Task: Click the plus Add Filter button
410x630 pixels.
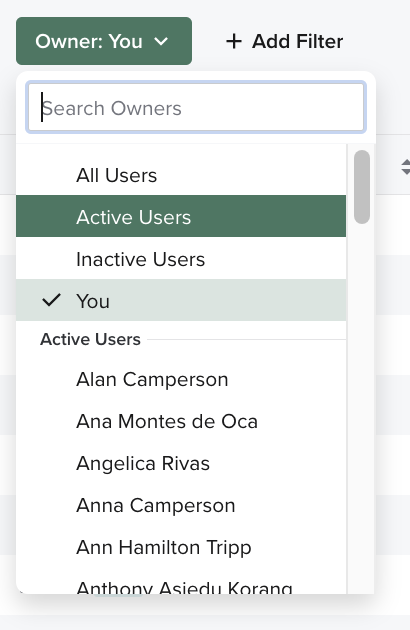Action: [284, 41]
